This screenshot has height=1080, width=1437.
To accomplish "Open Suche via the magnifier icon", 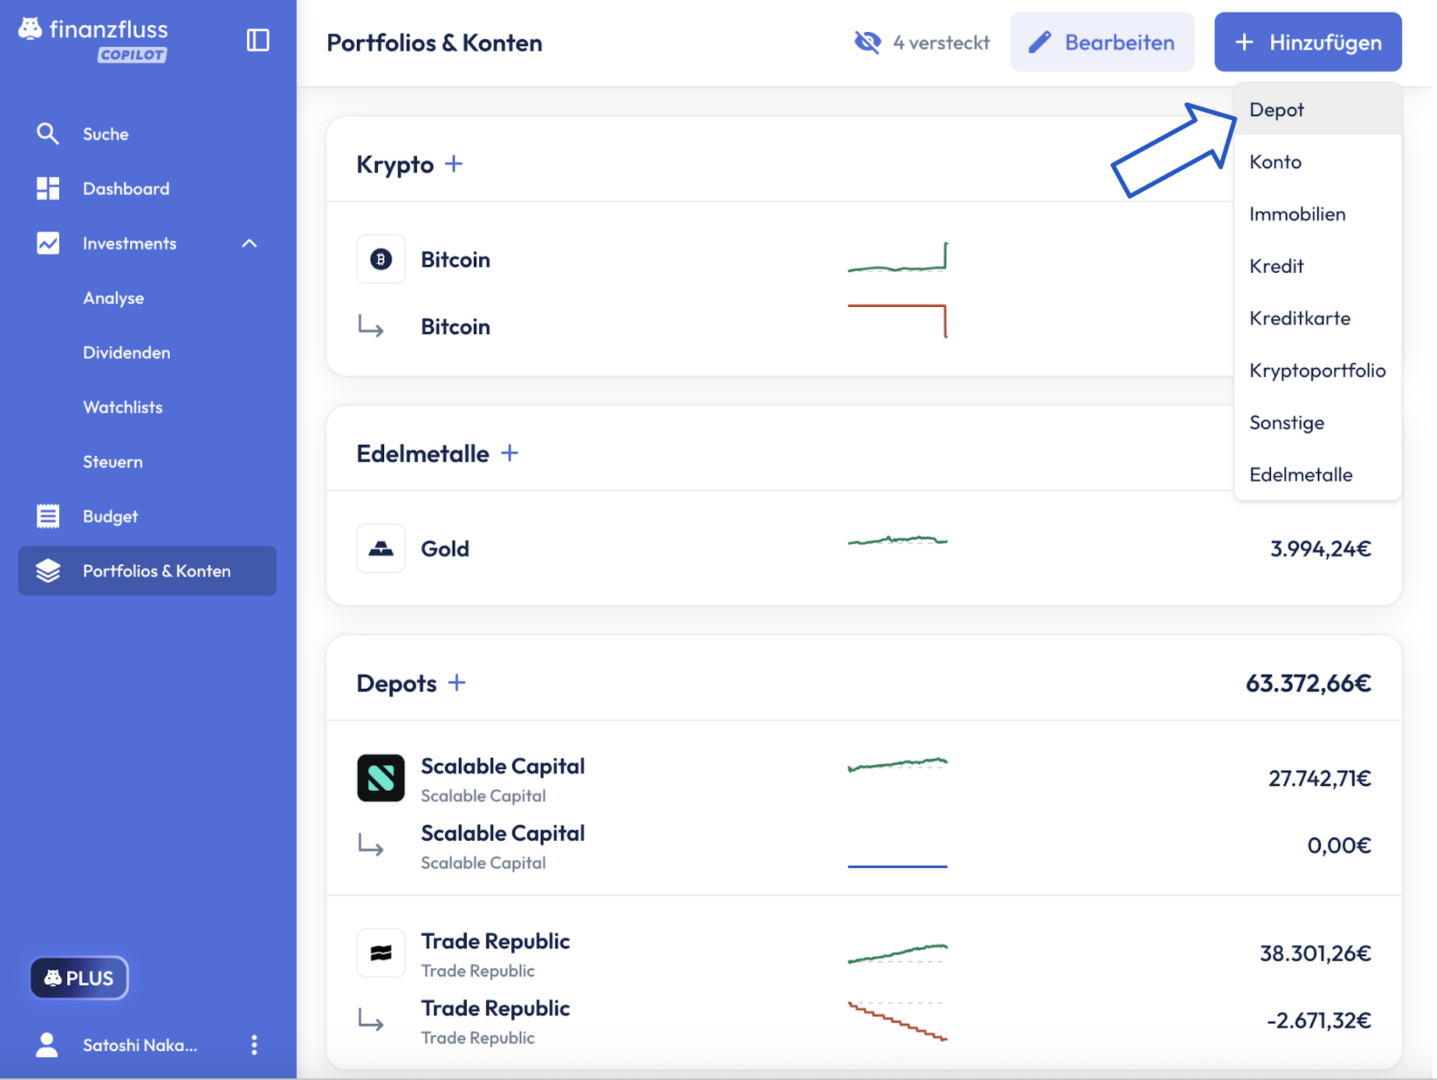I will [47, 134].
